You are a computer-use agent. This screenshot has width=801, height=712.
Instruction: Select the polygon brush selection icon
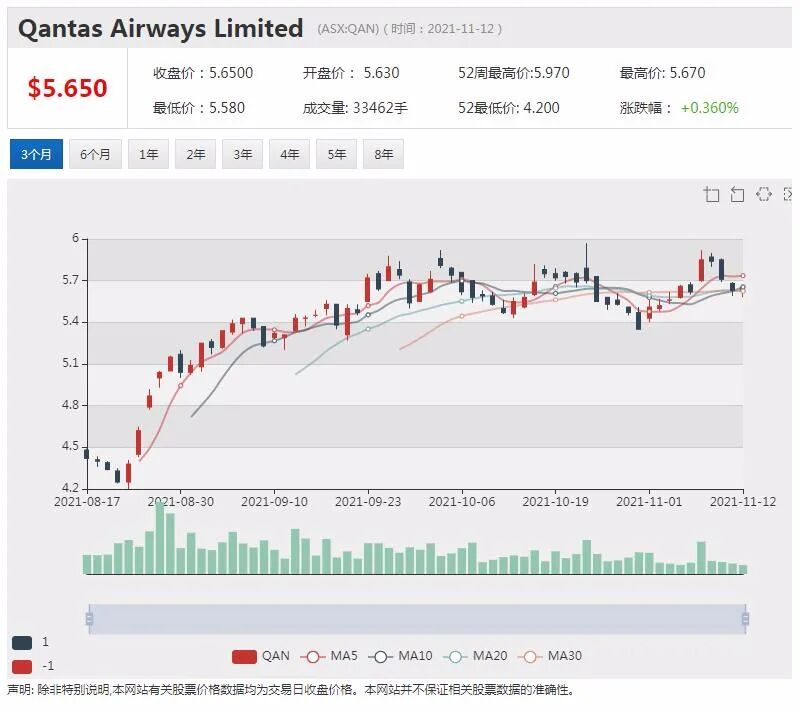pos(763,194)
